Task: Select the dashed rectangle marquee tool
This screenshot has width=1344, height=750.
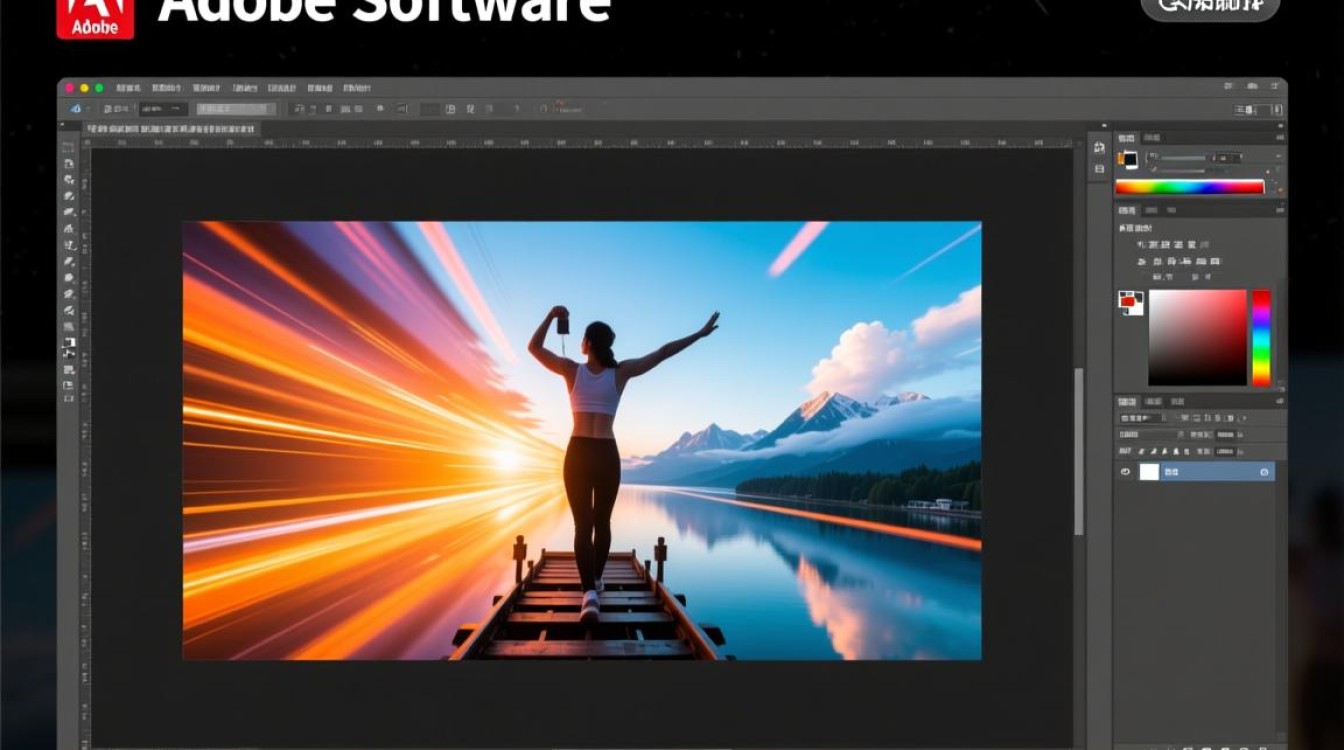Action: point(69,147)
